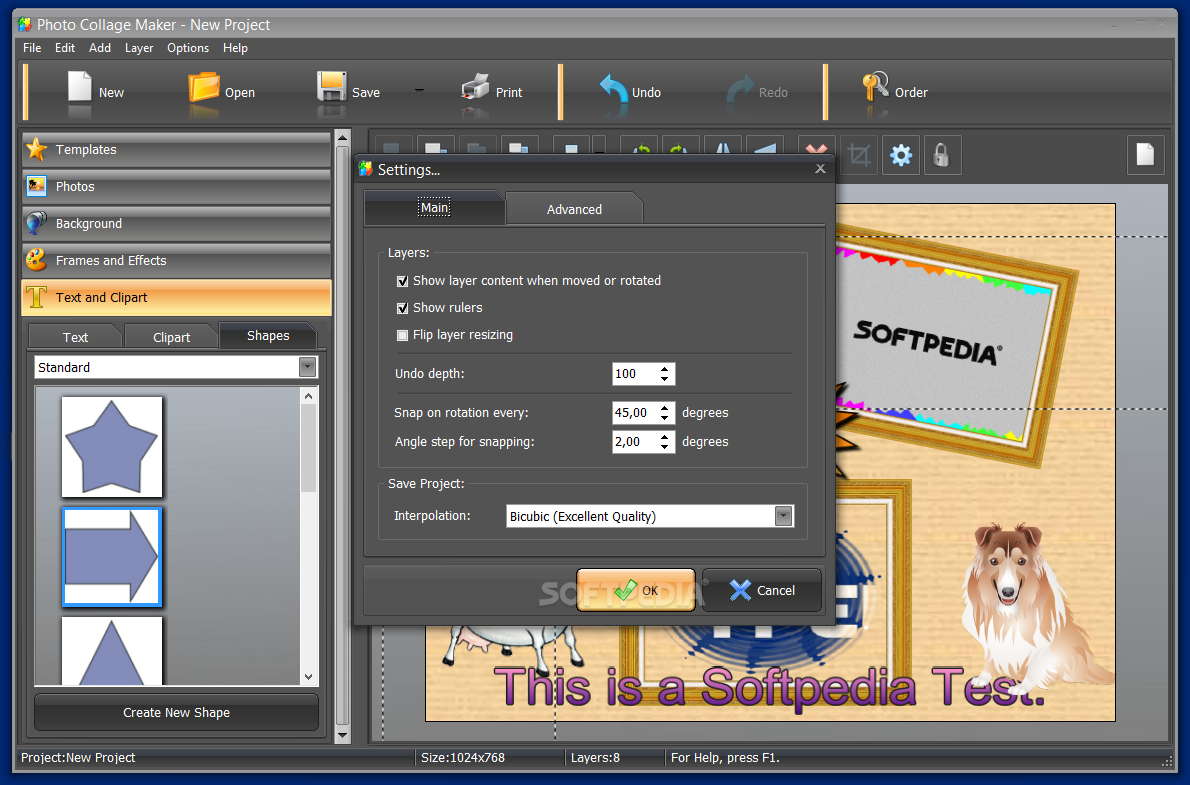Enable Flip layer resizing checkbox
The width and height of the screenshot is (1190, 785).
[402, 336]
